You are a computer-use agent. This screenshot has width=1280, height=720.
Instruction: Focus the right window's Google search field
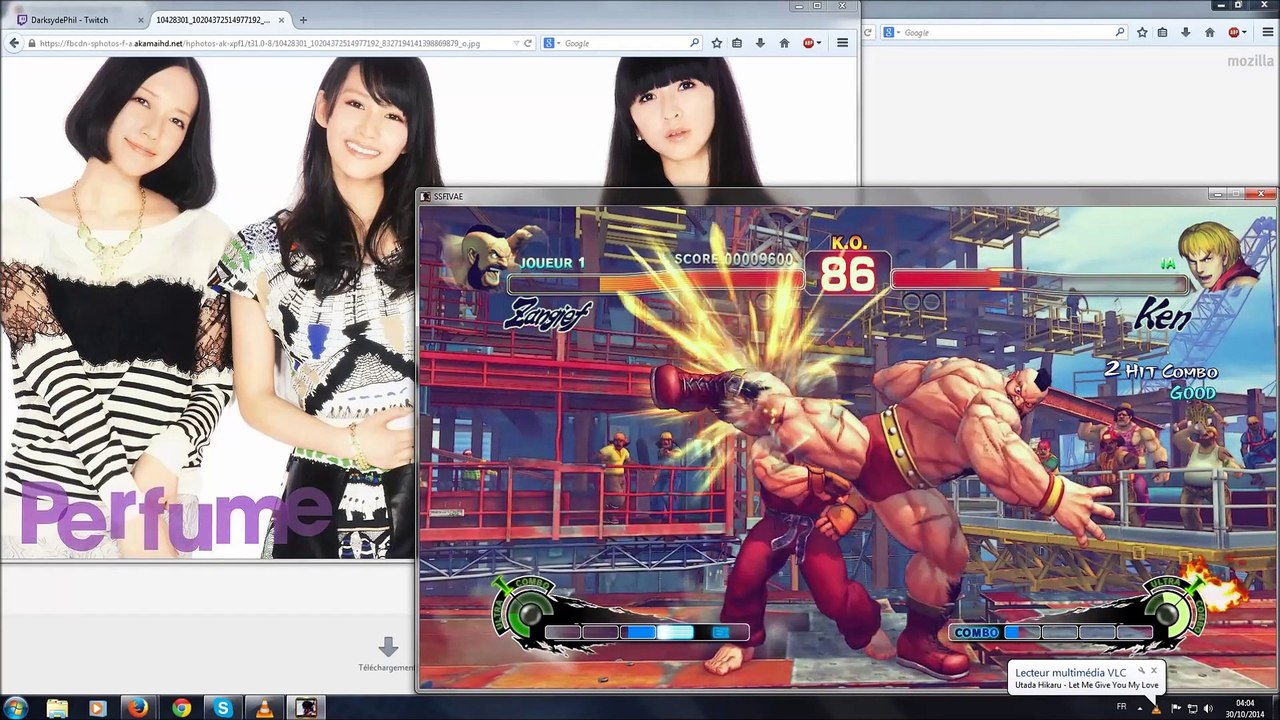tap(1005, 32)
